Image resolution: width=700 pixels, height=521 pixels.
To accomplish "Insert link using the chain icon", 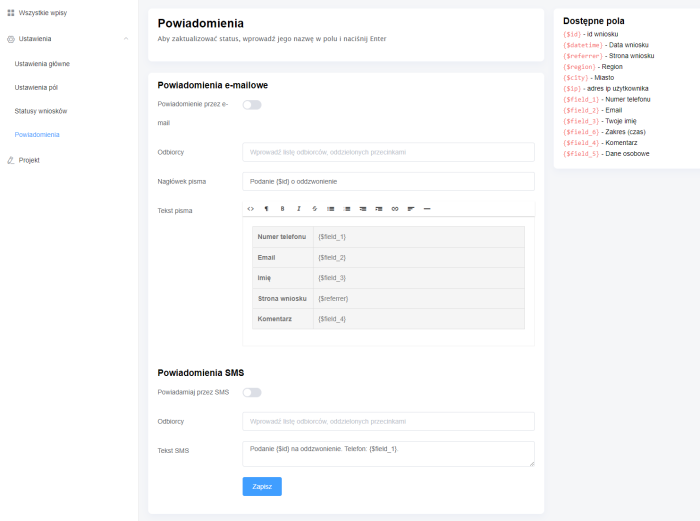I will (395, 209).
